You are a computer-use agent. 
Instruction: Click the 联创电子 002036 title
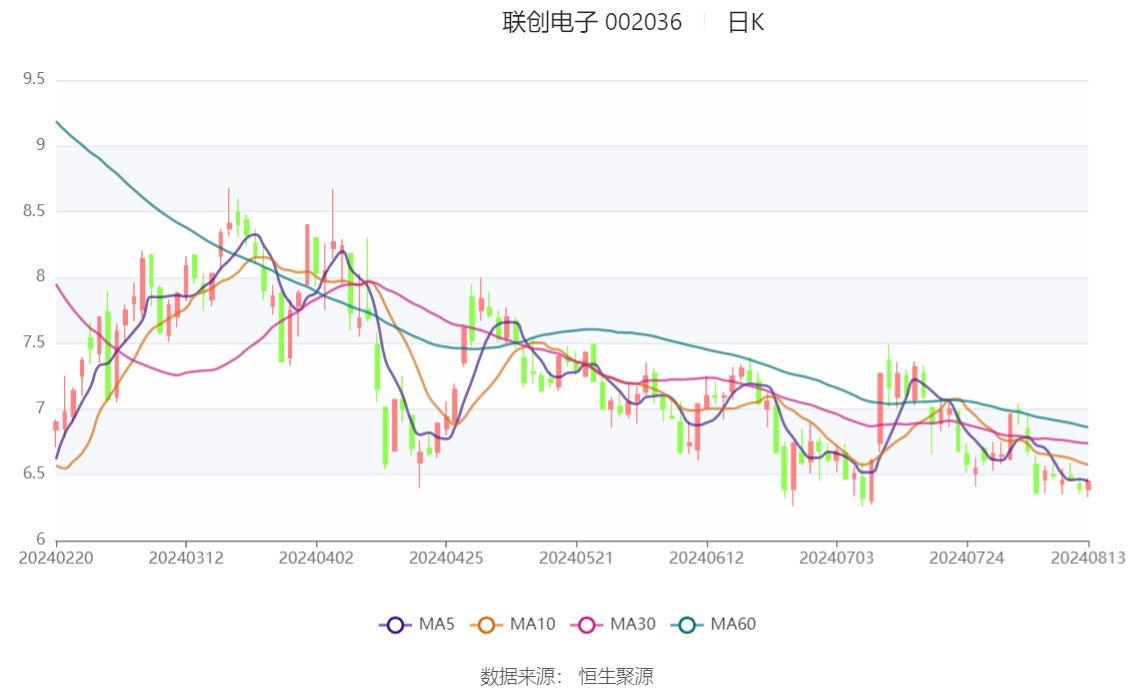click(592, 22)
